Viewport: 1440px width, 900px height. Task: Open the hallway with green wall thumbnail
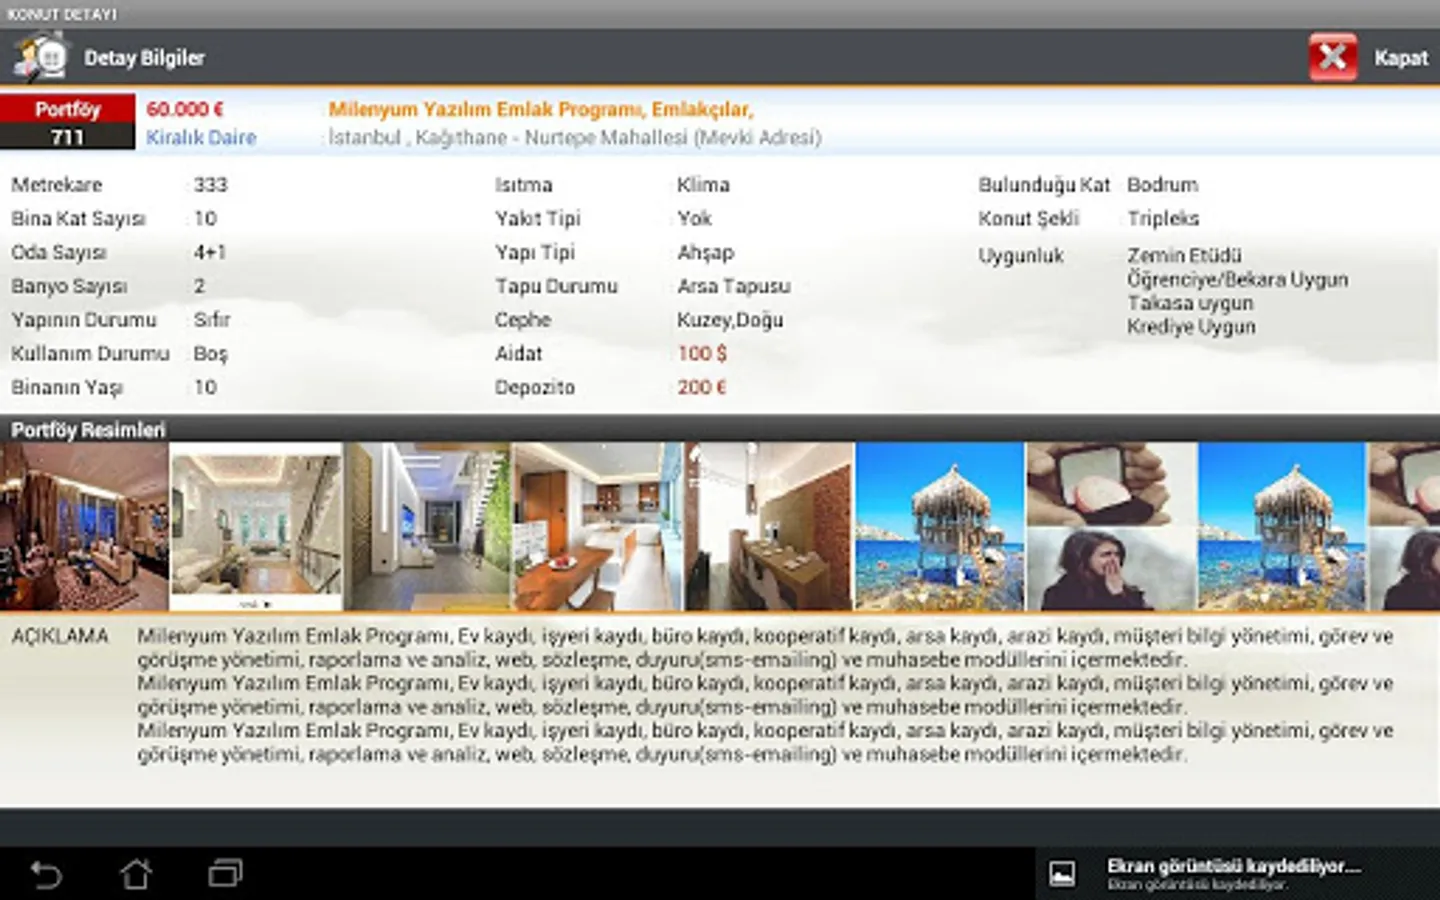point(427,527)
